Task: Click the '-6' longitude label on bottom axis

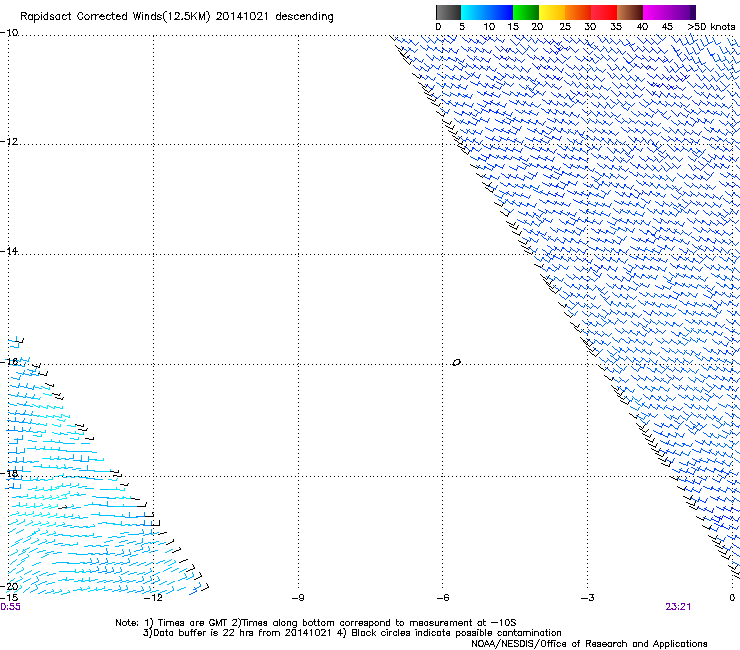Action: point(442,598)
